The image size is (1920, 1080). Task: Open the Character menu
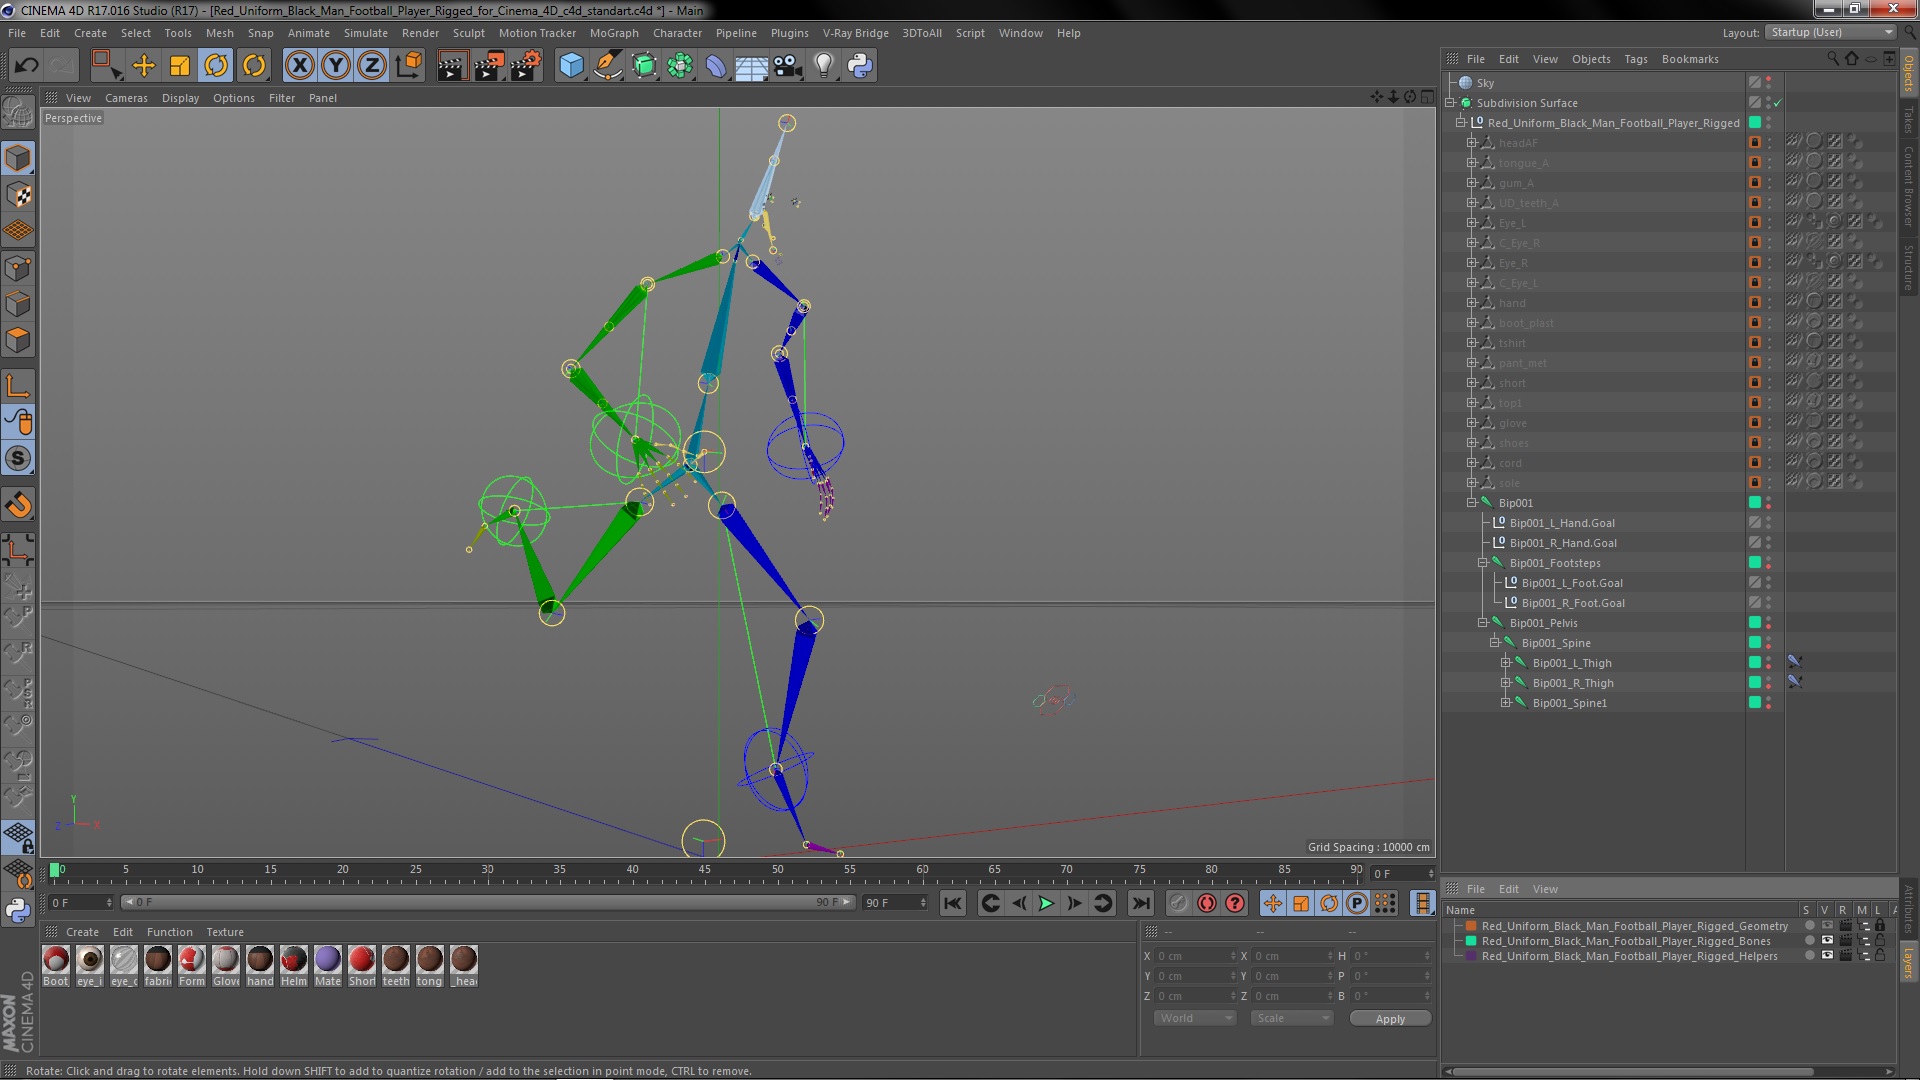click(x=677, y=33)
